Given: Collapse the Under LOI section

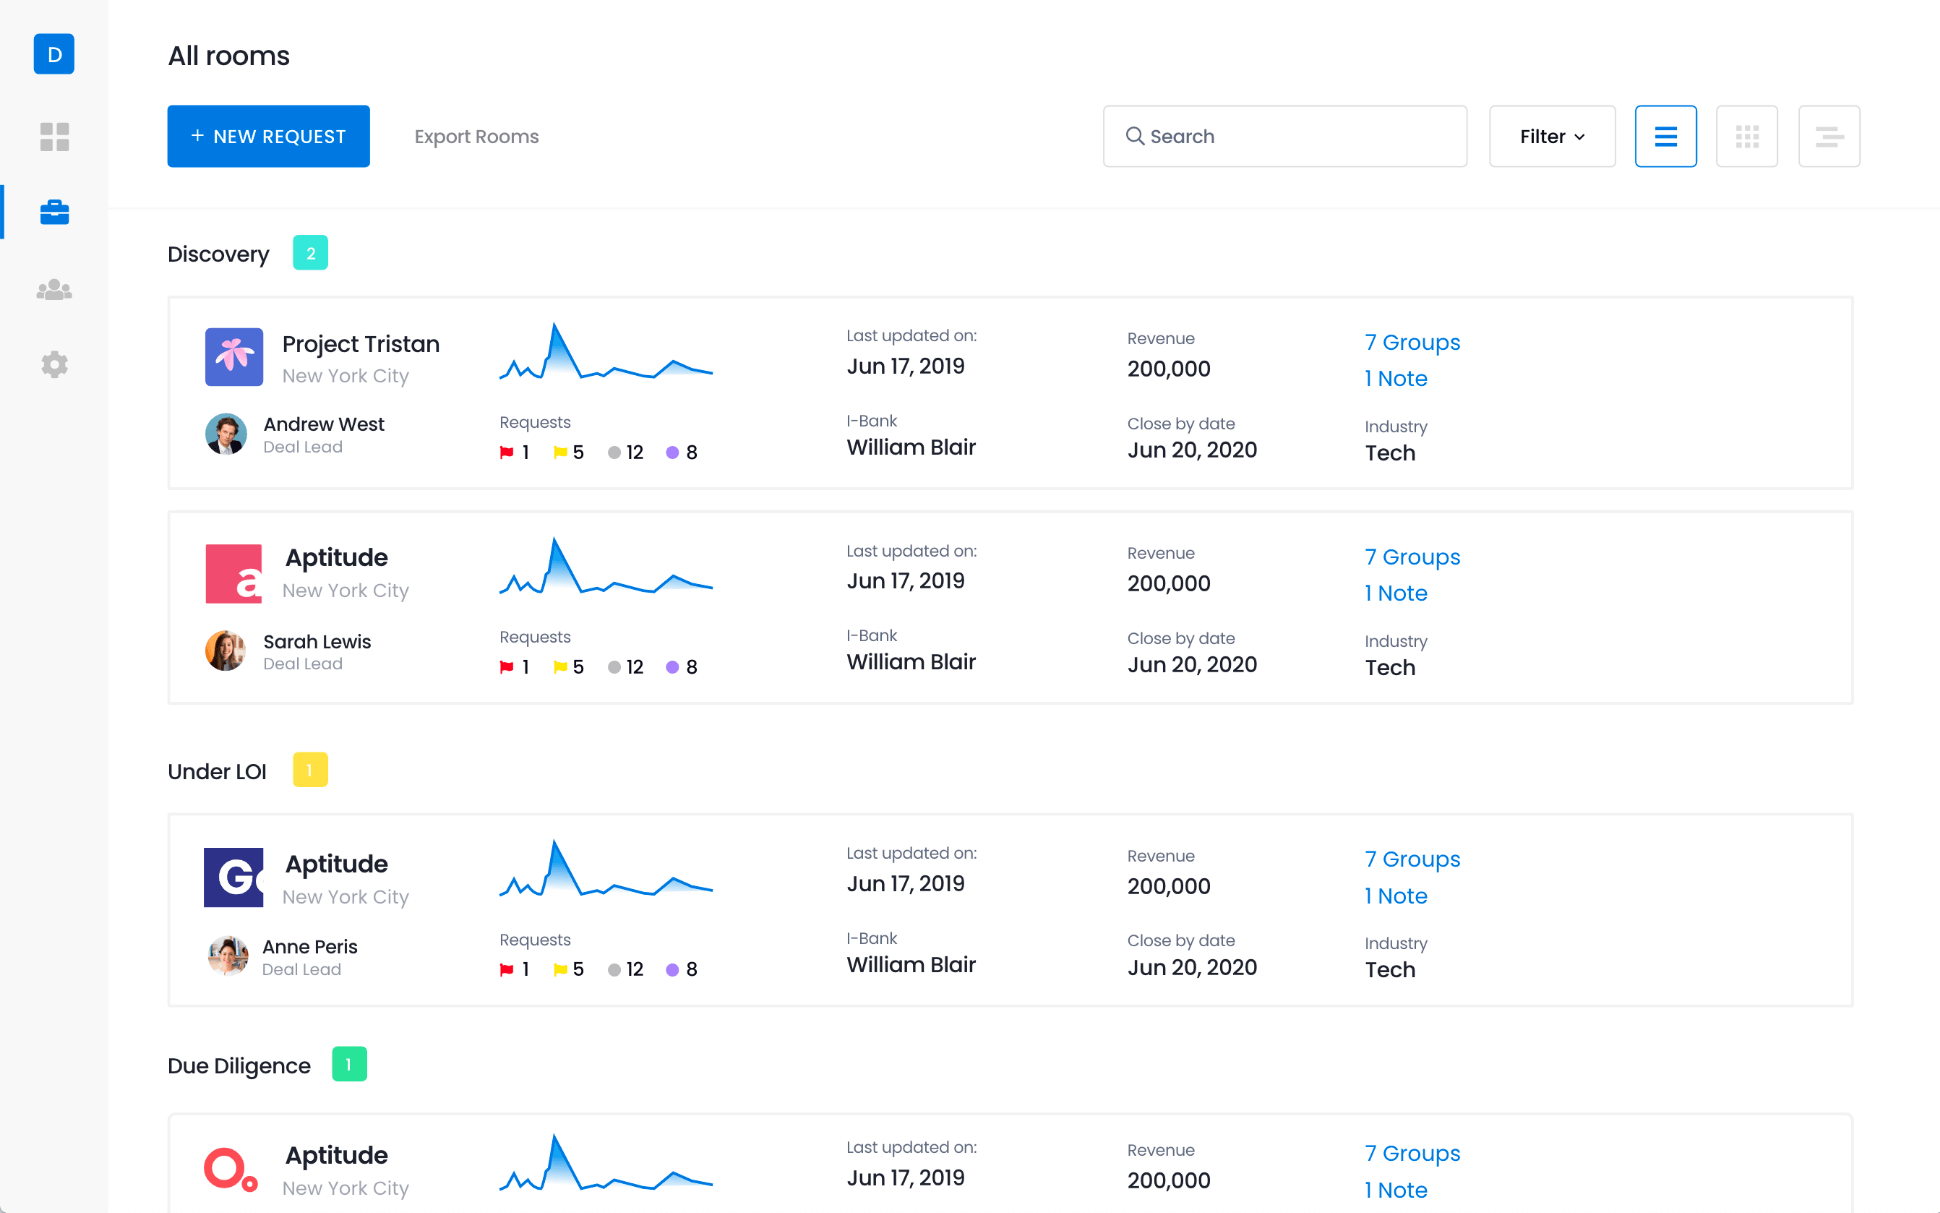Looking at the screenshot, I should pos(216,770).
